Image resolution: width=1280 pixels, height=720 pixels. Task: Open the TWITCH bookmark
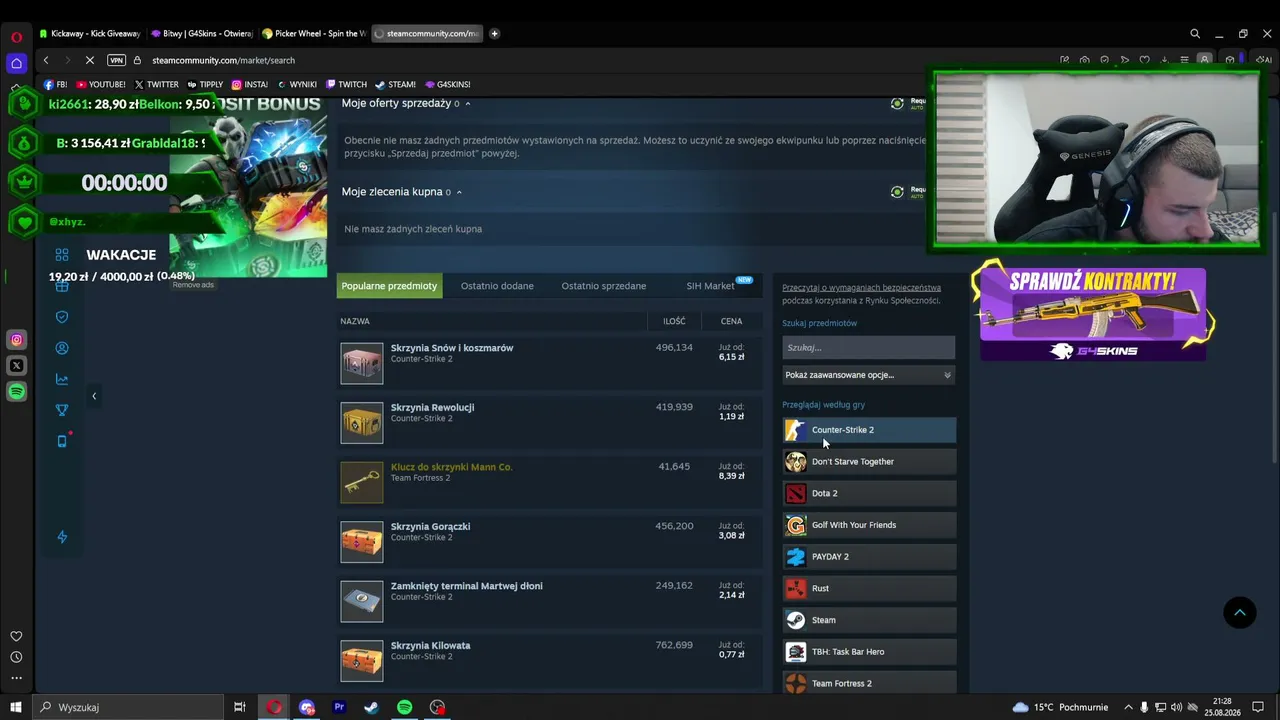point(346,85)
